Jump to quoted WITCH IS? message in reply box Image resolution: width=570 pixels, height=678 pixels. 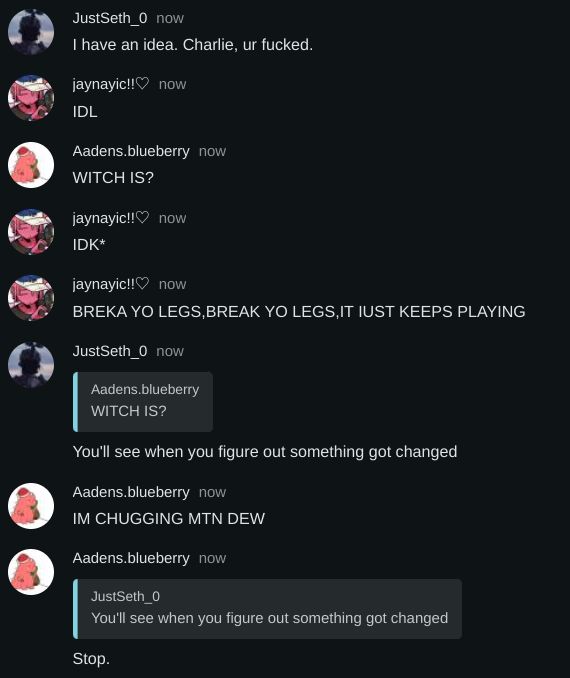(143, 402)
